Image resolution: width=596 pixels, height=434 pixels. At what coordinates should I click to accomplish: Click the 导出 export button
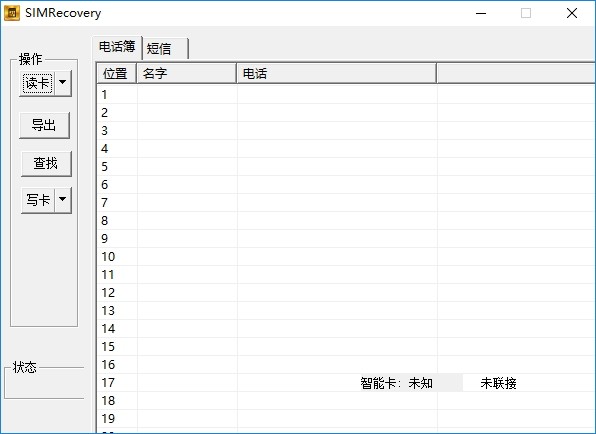[x=44, y=125]
